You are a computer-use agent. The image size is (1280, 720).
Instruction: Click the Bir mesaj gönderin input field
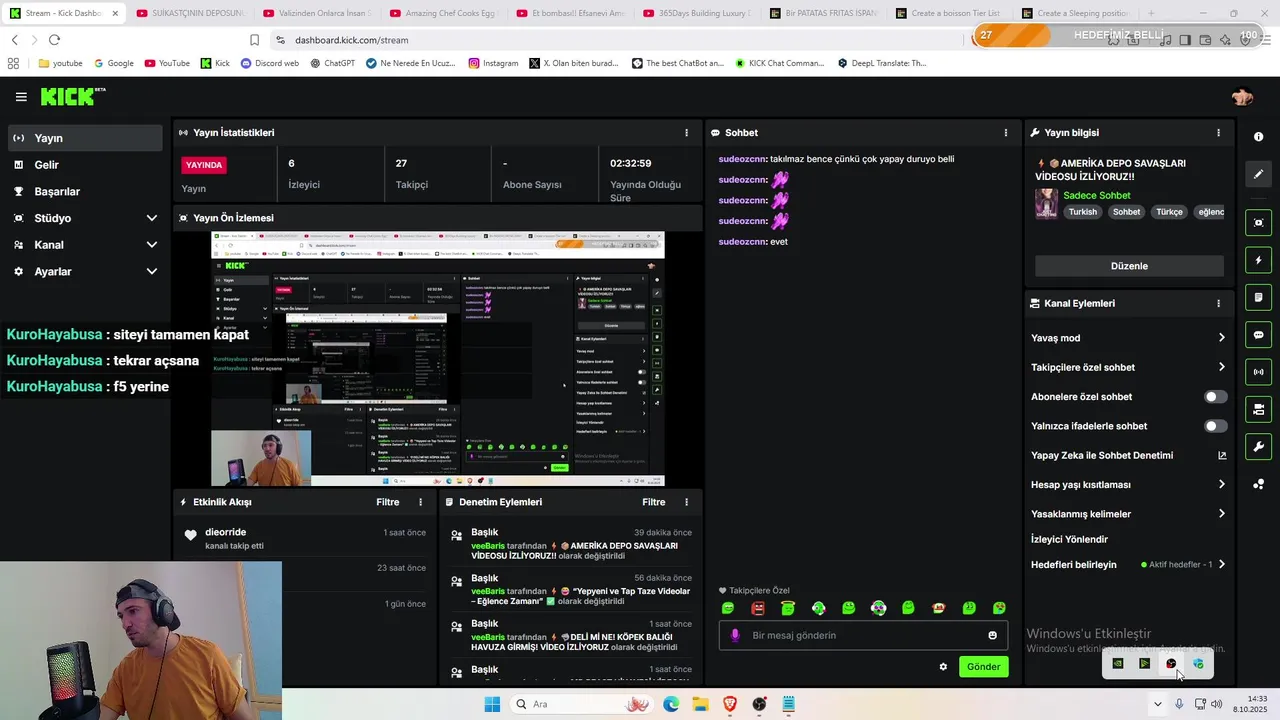(x=863, y=635)
